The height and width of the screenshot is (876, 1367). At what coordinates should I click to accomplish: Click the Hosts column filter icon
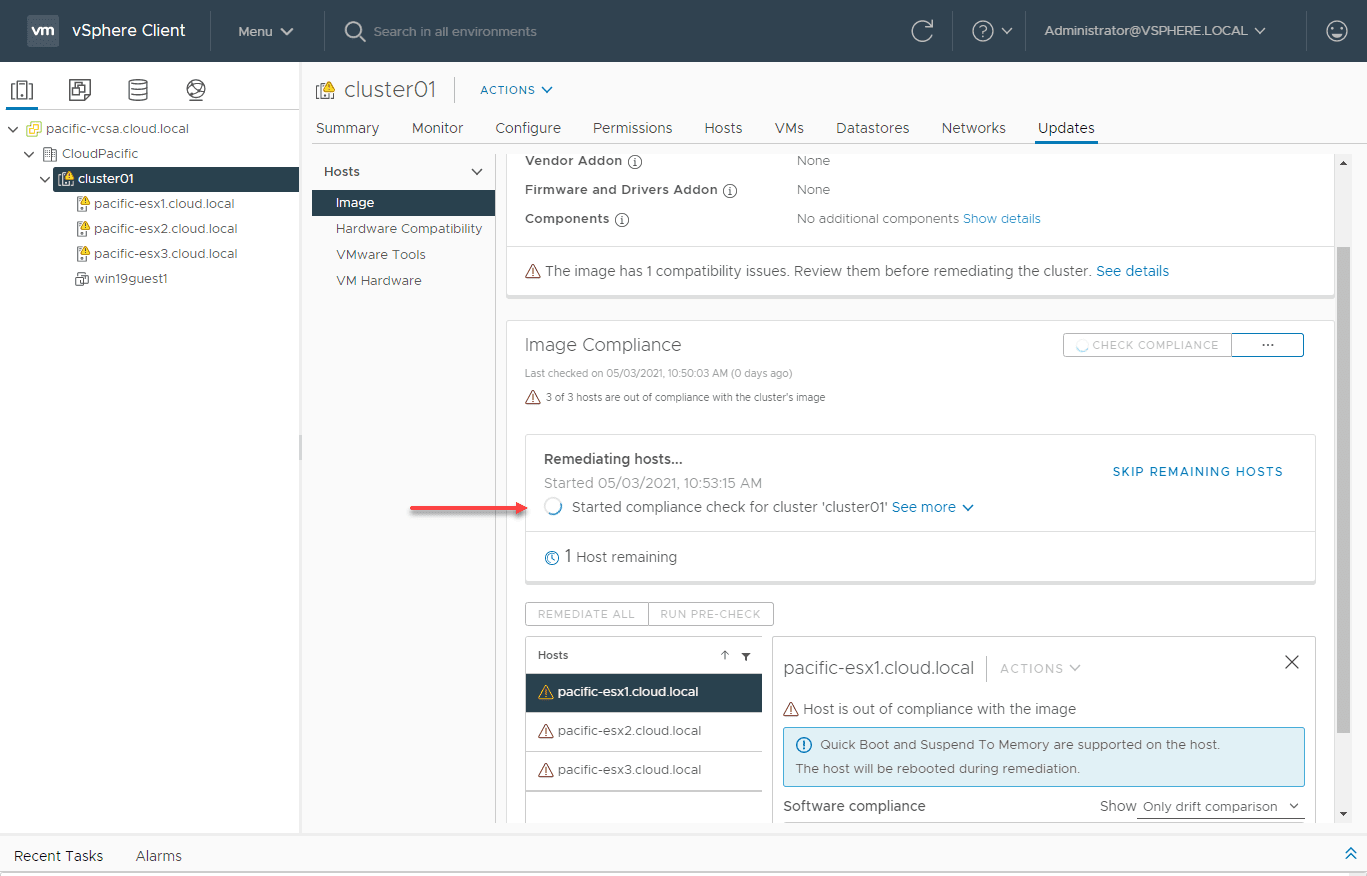click(x=746, y=656)
